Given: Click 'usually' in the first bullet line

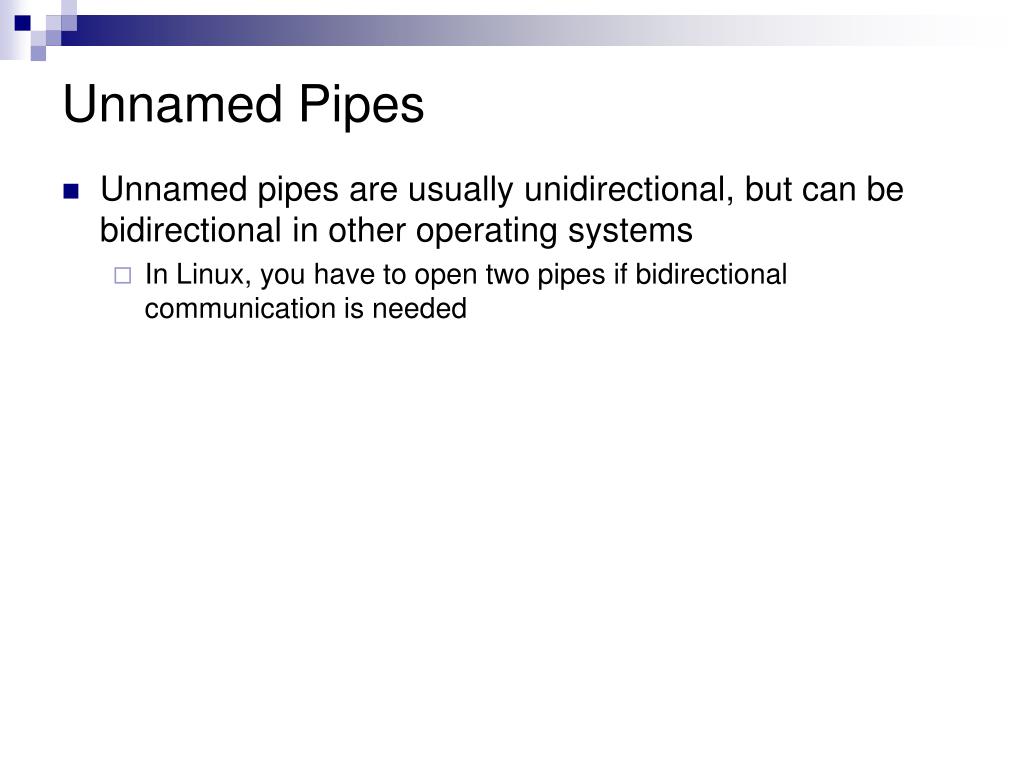Looking at the screenshot, I should click(460, 190).
